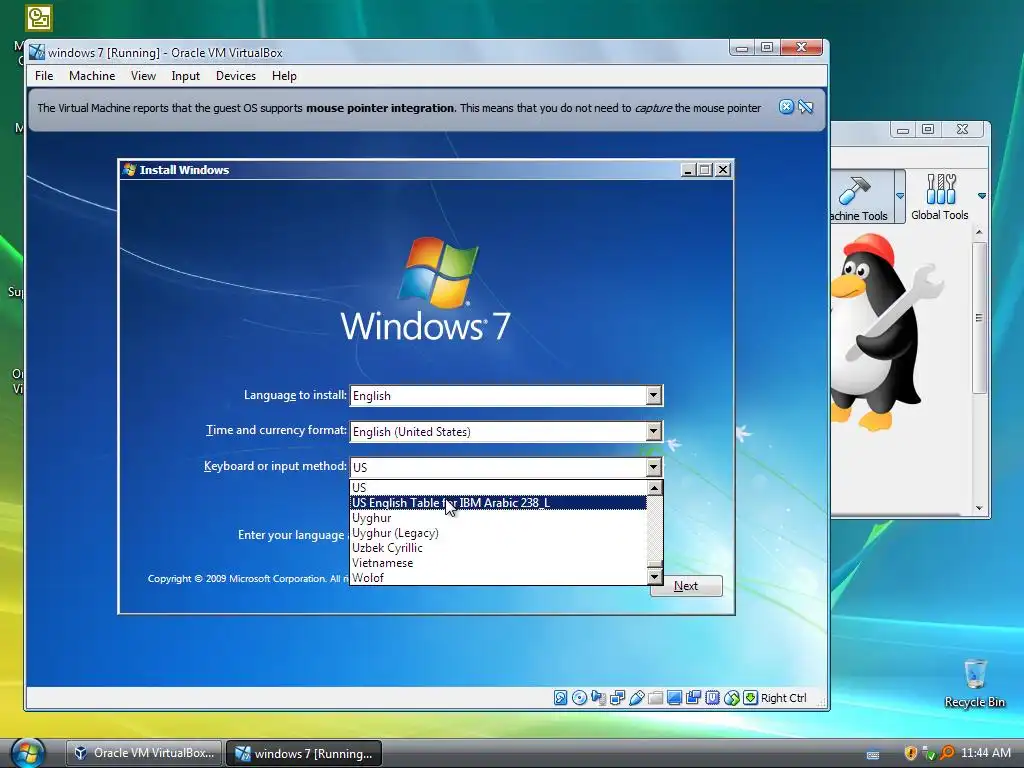Click the security shield tray icon
Viewport: 1024px width, 768px height.
[910, 753]
